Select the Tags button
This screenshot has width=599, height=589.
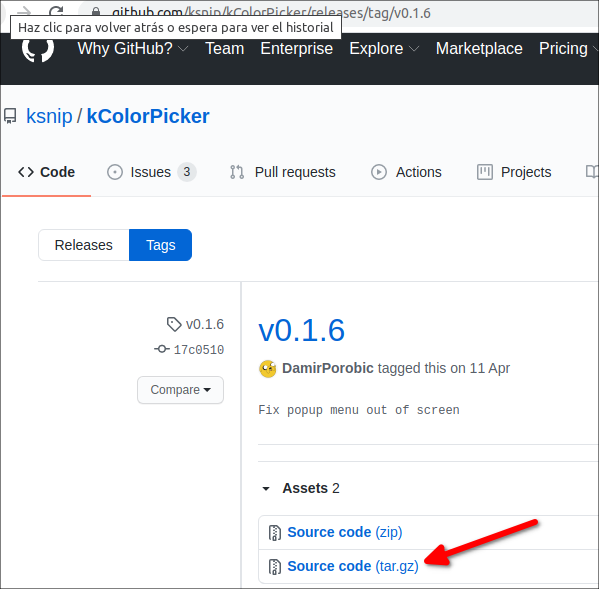point(160,245)
